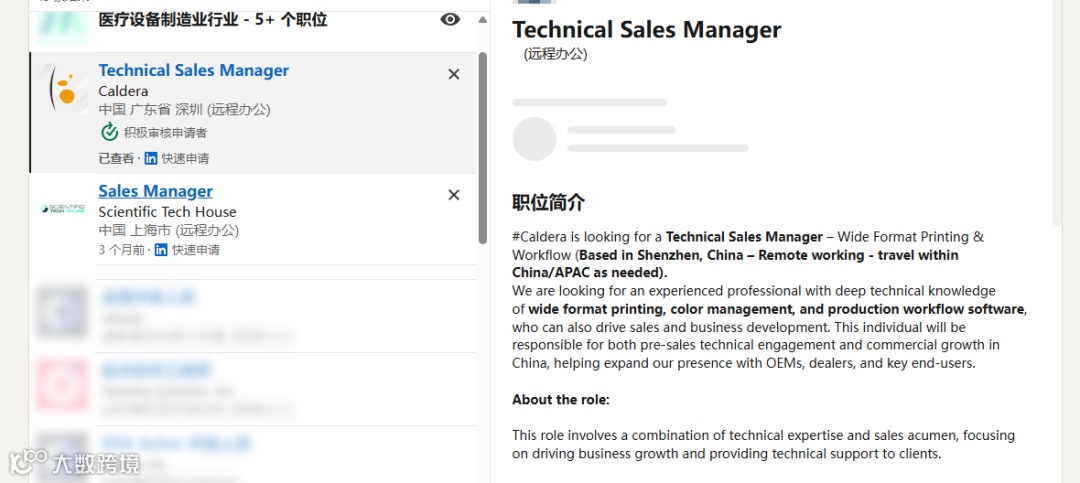Click LinkedIn icon in Sales Manager's 快速申请
The width and height of the screenshot is (1080, 483).
click(161, 250)
